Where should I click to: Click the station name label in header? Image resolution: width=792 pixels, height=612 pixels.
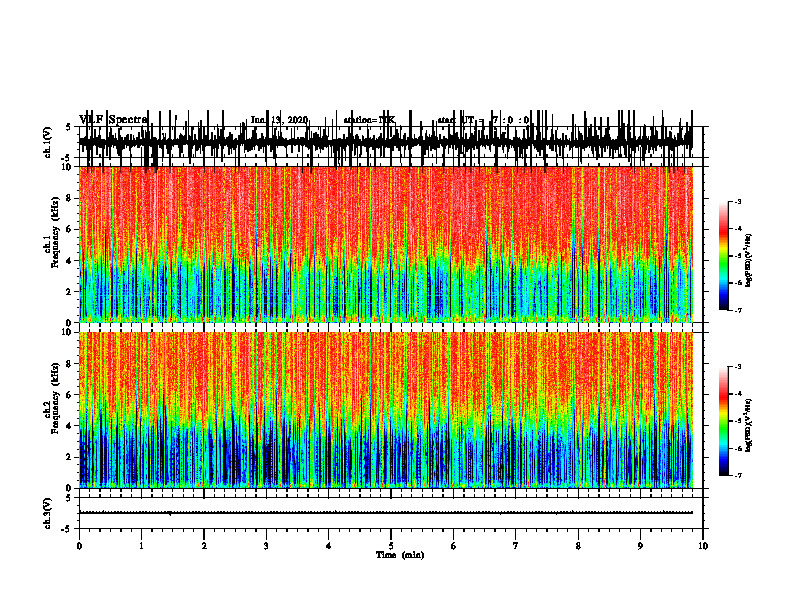click(x=369, y=120)
